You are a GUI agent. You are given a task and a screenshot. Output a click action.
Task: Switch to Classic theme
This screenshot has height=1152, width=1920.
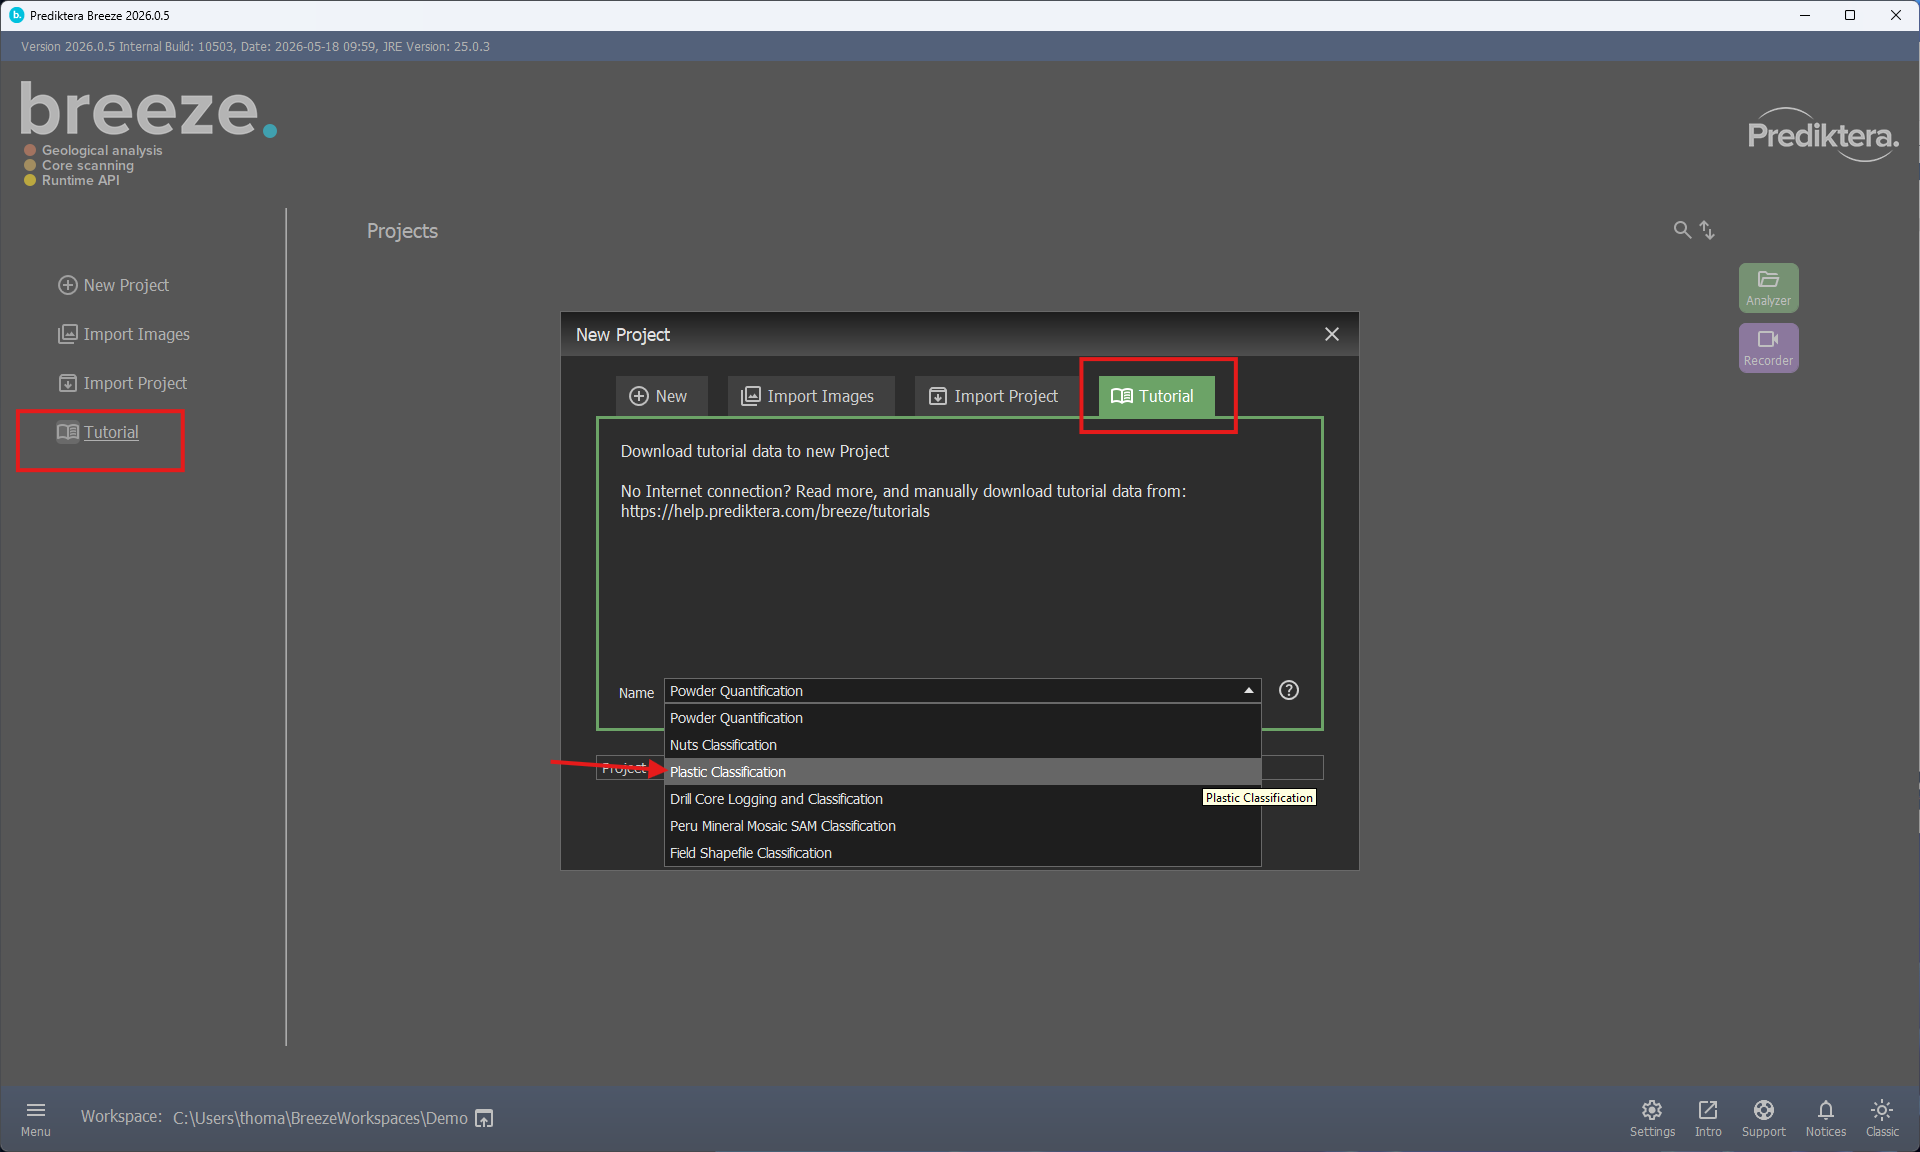[1882, 1118]
